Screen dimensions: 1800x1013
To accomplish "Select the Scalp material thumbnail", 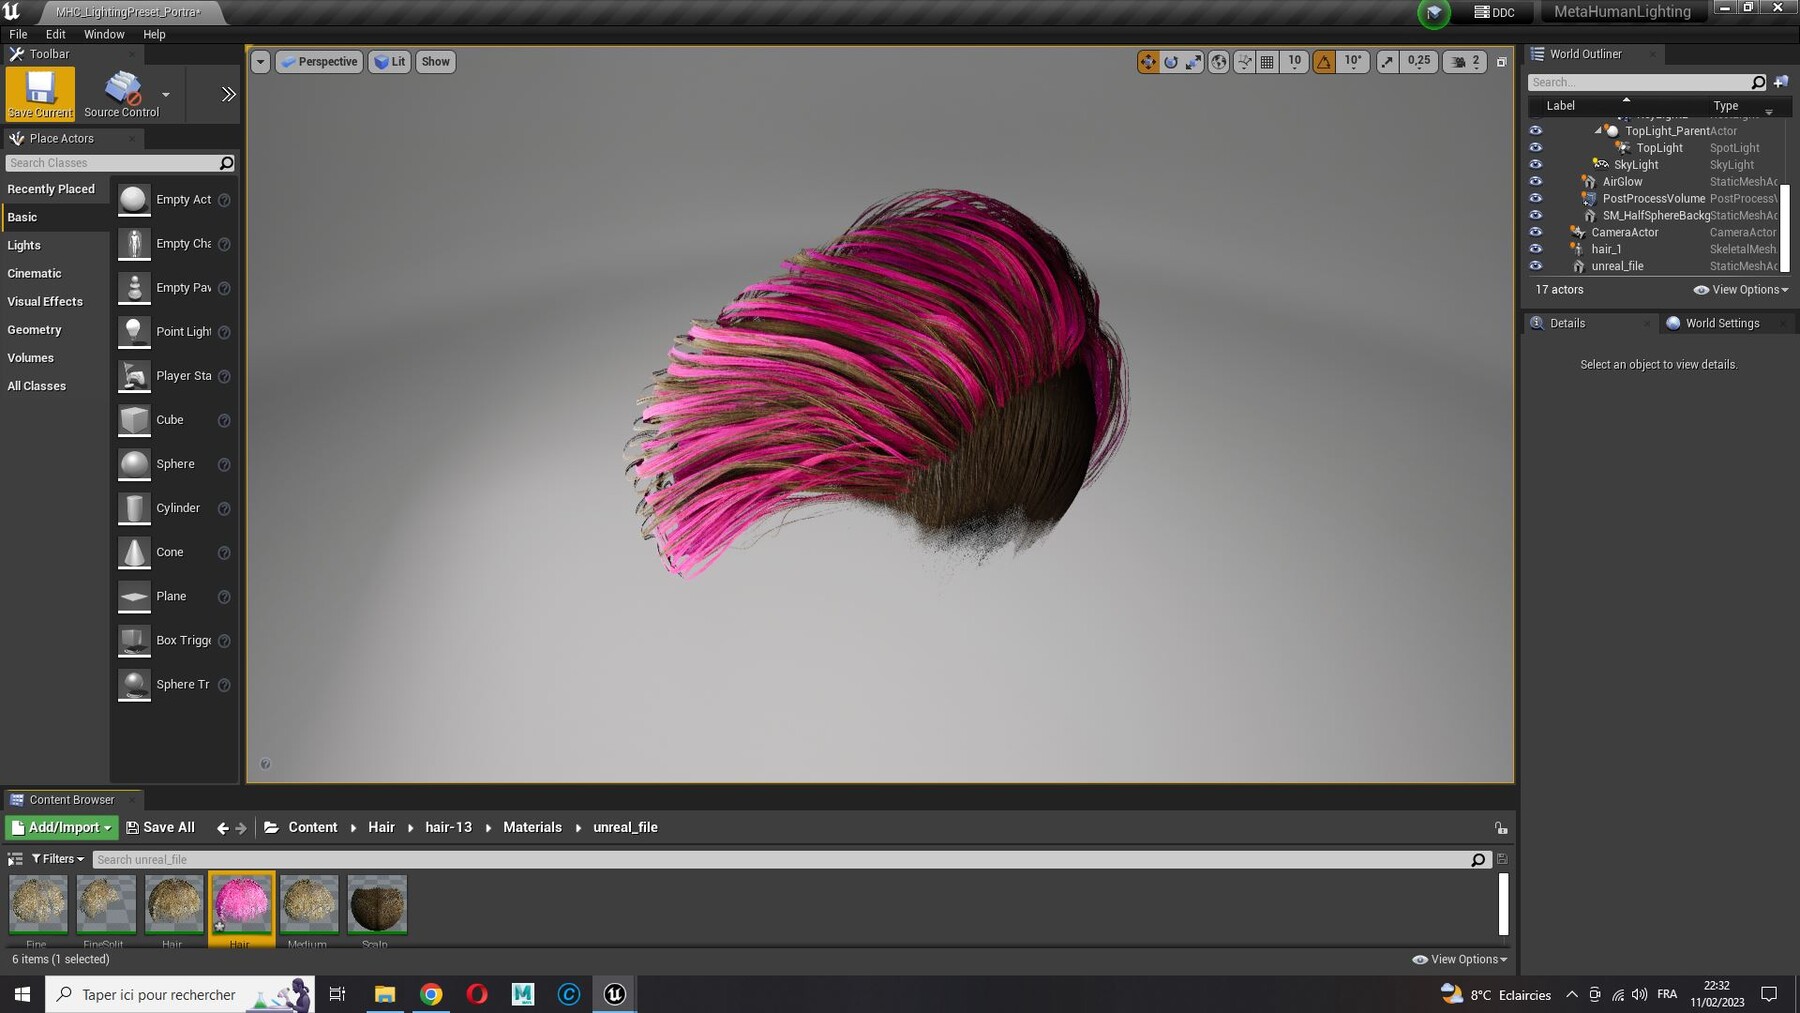I will click(x=377, y=905).
